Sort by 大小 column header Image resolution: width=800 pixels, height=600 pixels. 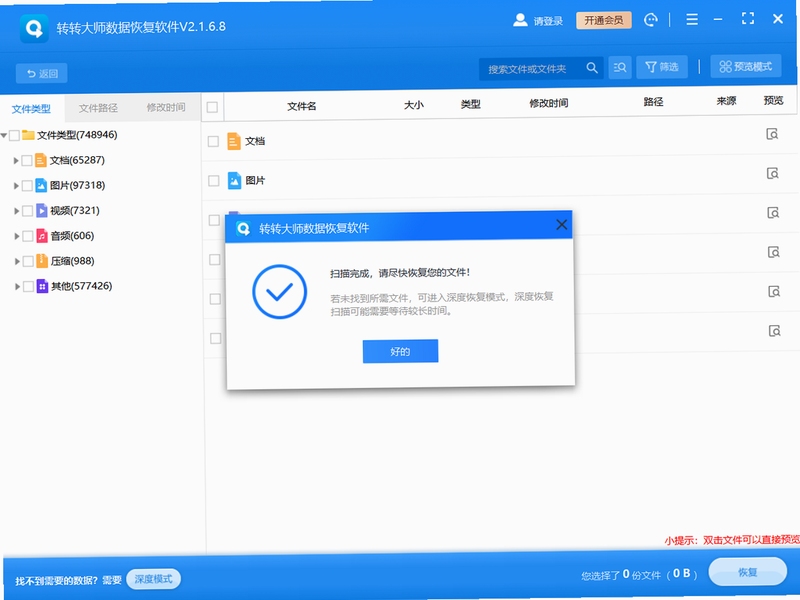[414, 105]
